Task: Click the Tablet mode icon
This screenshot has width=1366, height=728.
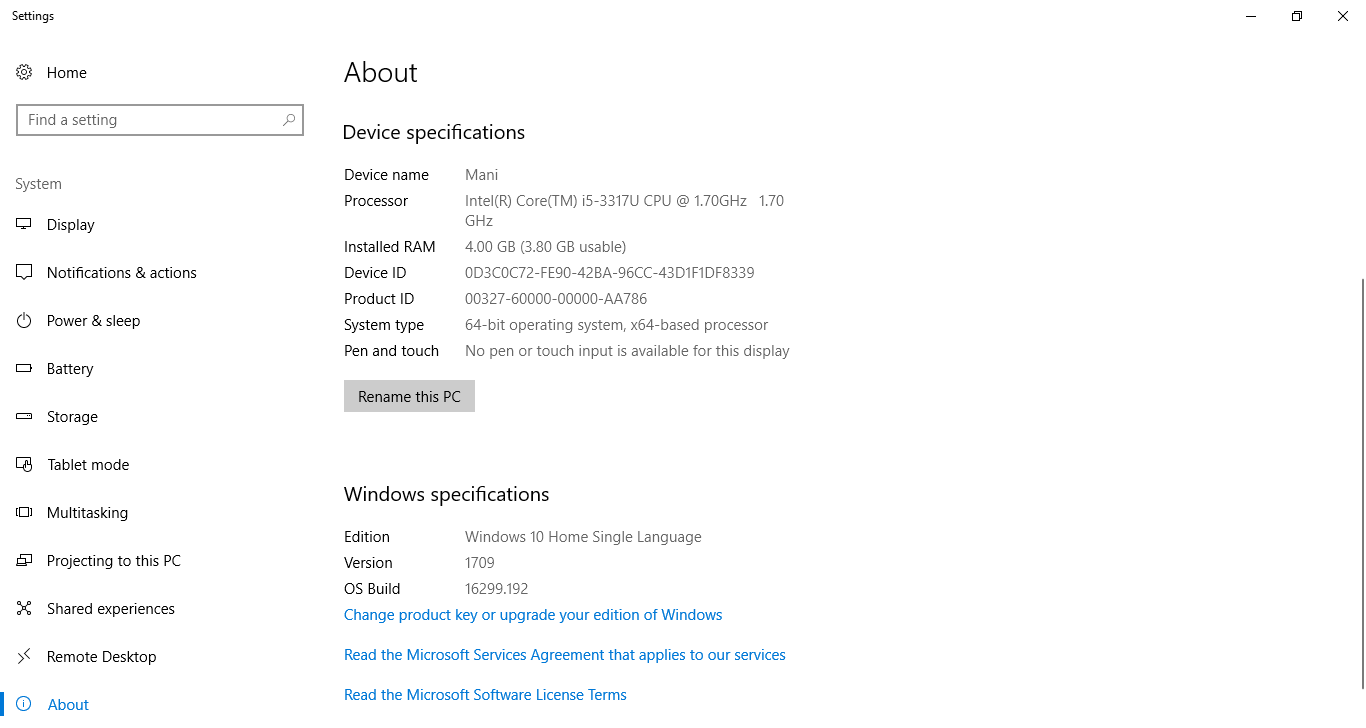Action: click(x=24, y=465)
